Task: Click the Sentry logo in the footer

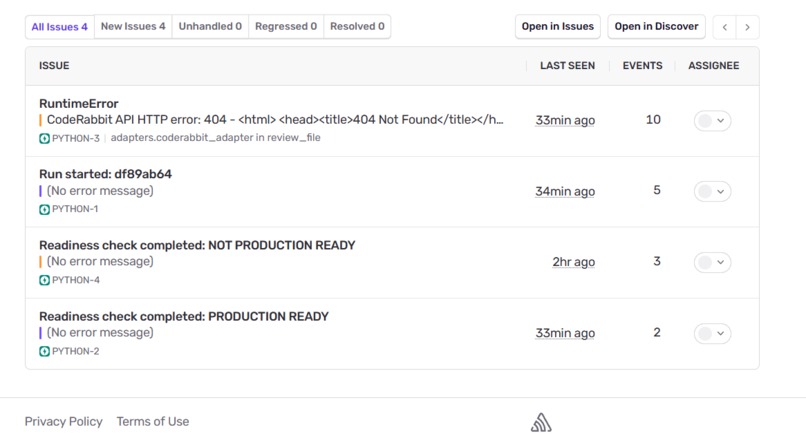Action: (541, 423)
